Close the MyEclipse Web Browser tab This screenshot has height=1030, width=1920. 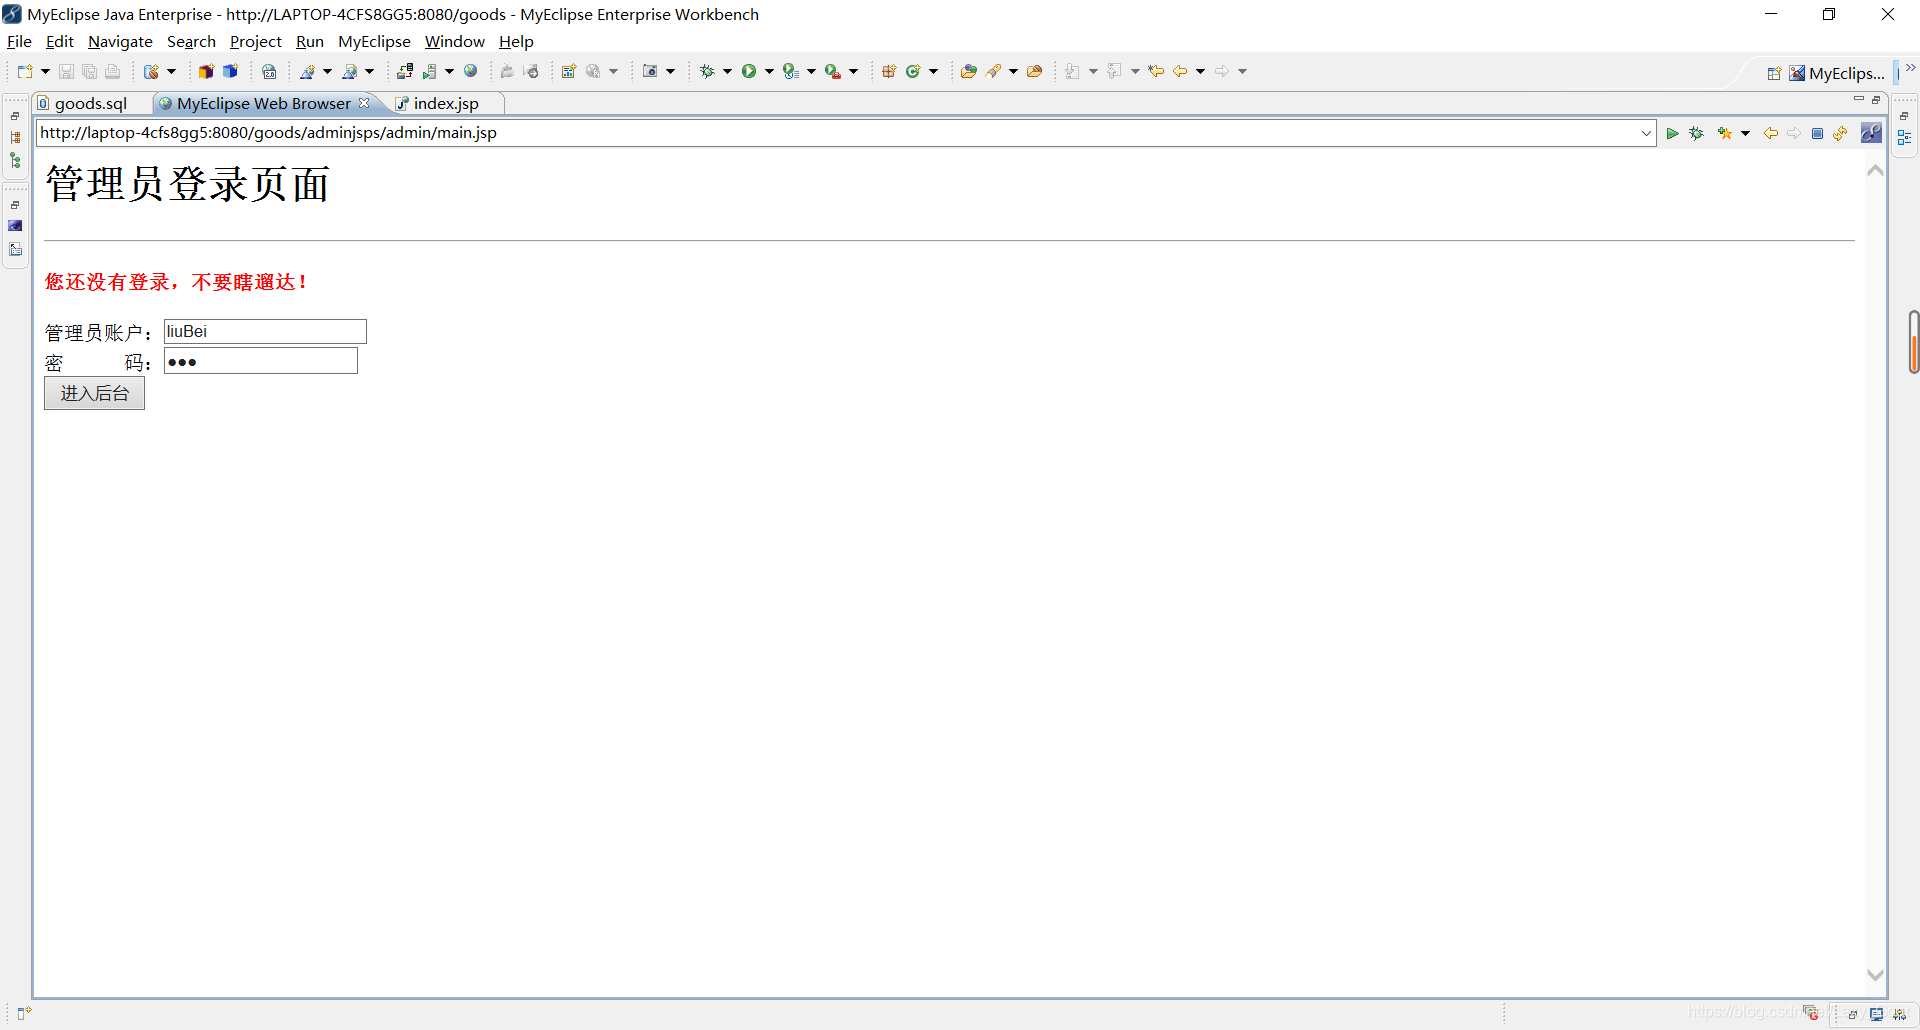[364, 103]
